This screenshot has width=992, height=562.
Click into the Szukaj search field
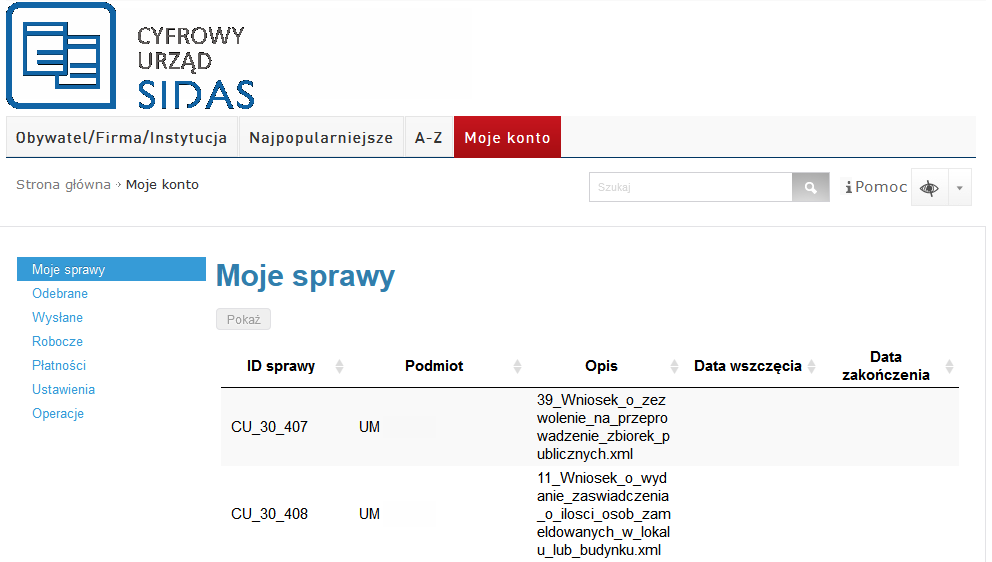point(690,187)
